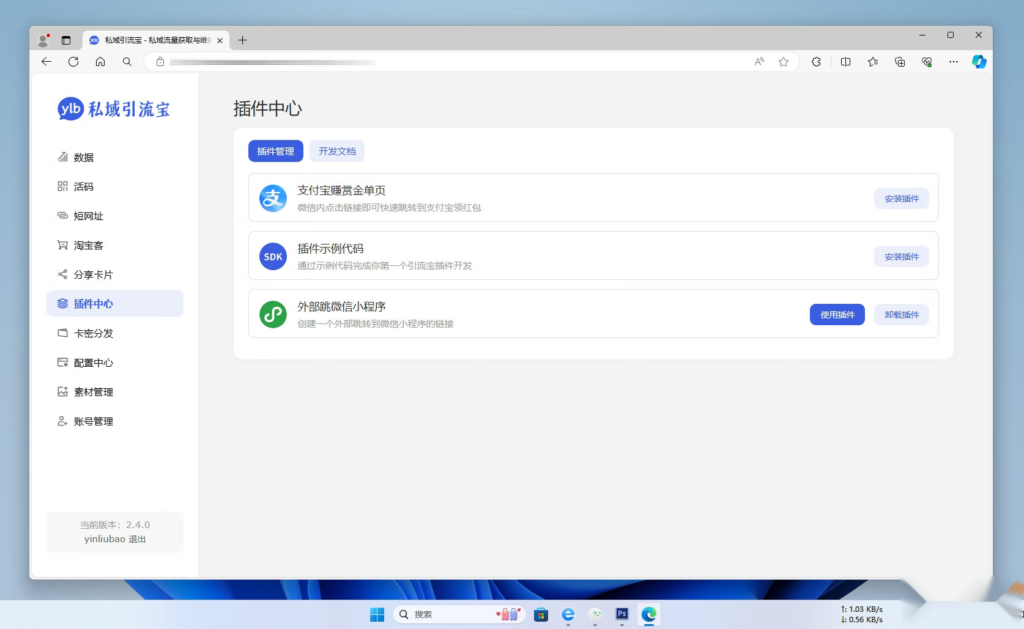Install the 支付宝赚金单页 plugin
This screenshot has width=1024, height=629.
[901, 198]
